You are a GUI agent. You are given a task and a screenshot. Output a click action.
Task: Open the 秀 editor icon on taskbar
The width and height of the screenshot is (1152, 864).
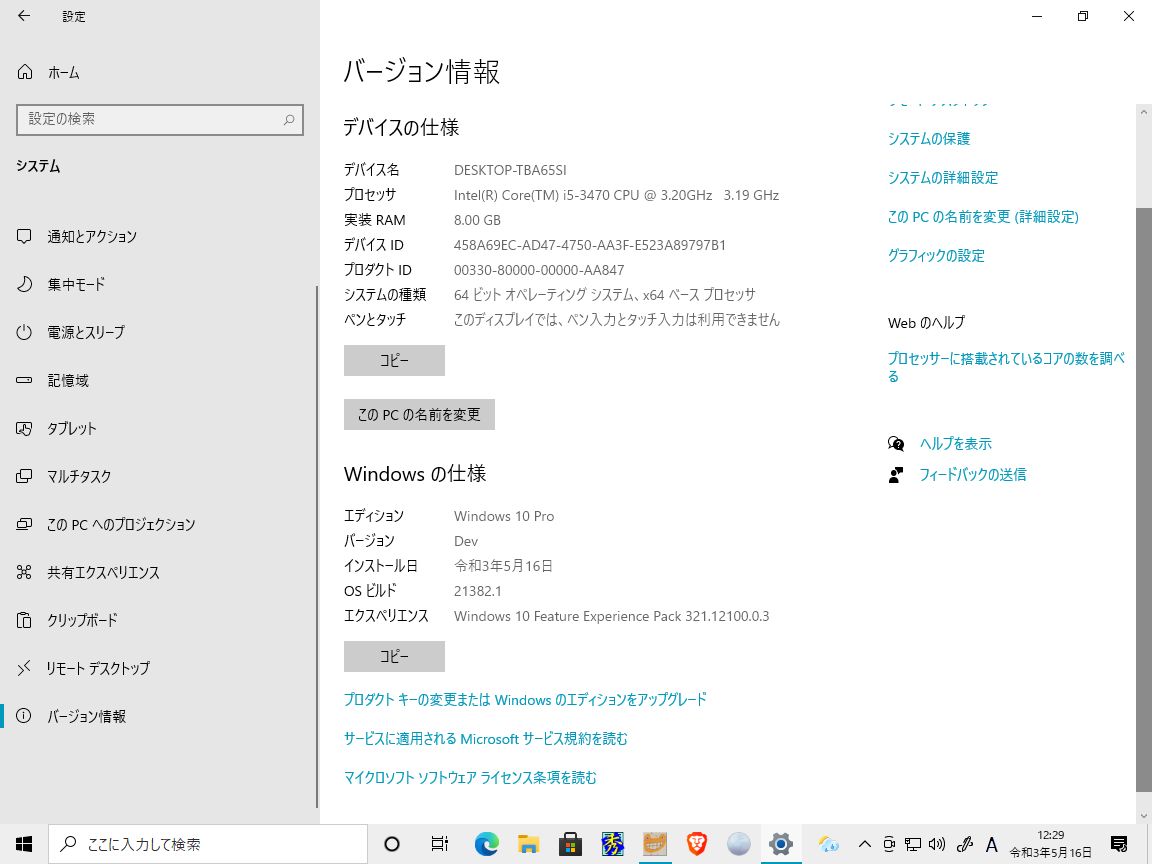[613, 844]
